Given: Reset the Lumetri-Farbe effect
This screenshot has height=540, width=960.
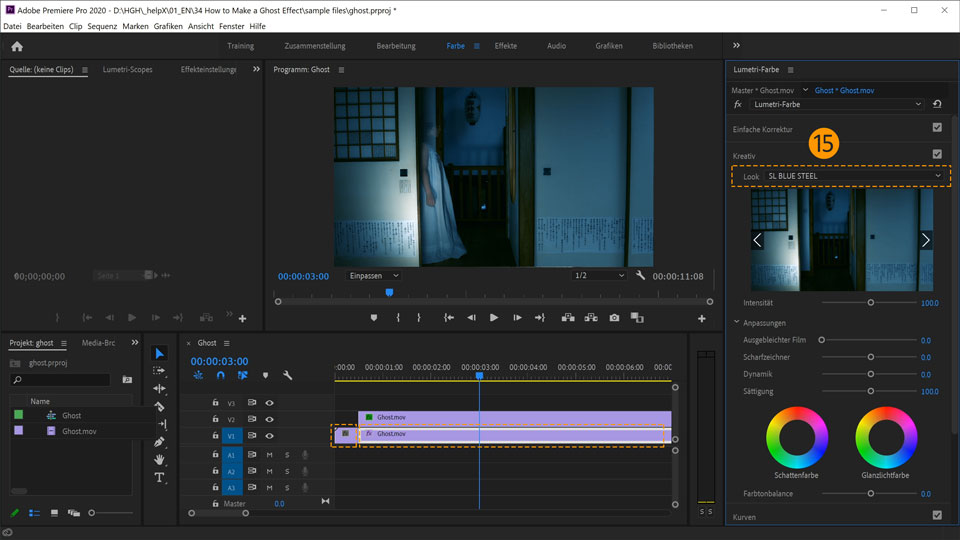Looking at the screenshot, I should [937, 104].
